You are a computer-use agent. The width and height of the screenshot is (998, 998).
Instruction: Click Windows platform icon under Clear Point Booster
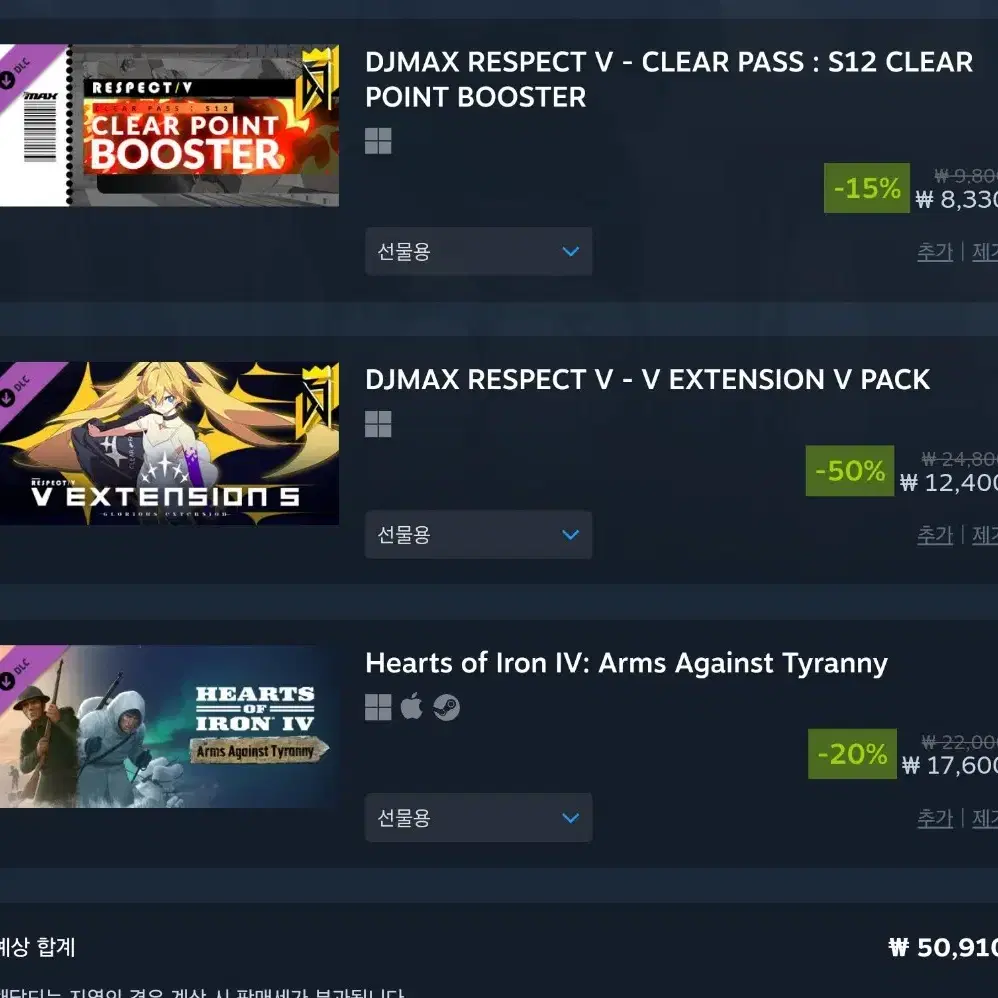tap(378, 141)
